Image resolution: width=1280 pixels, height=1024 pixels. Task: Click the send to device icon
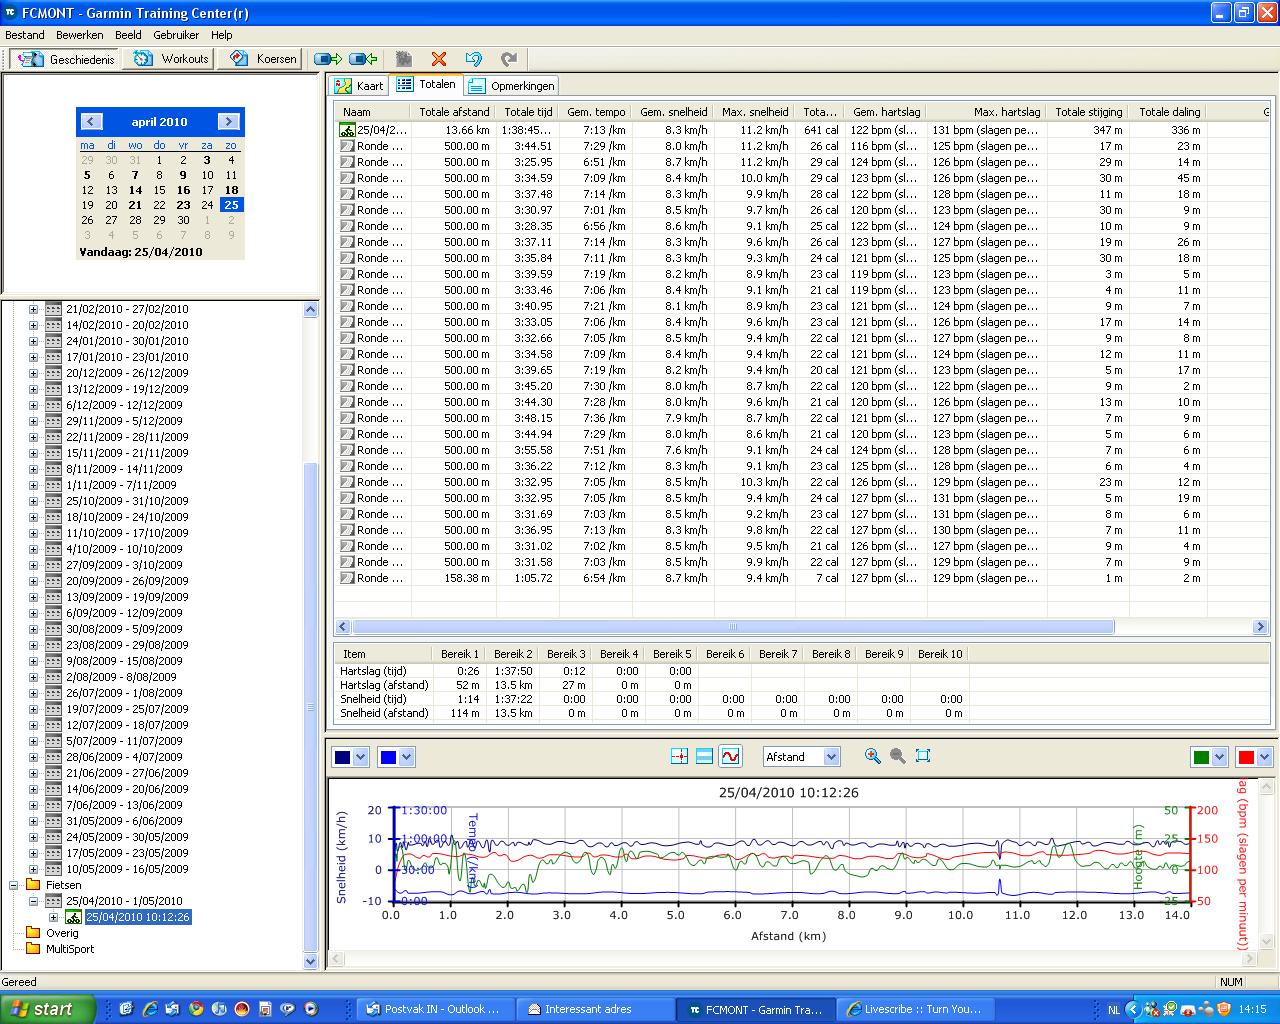tap(328, 59)
